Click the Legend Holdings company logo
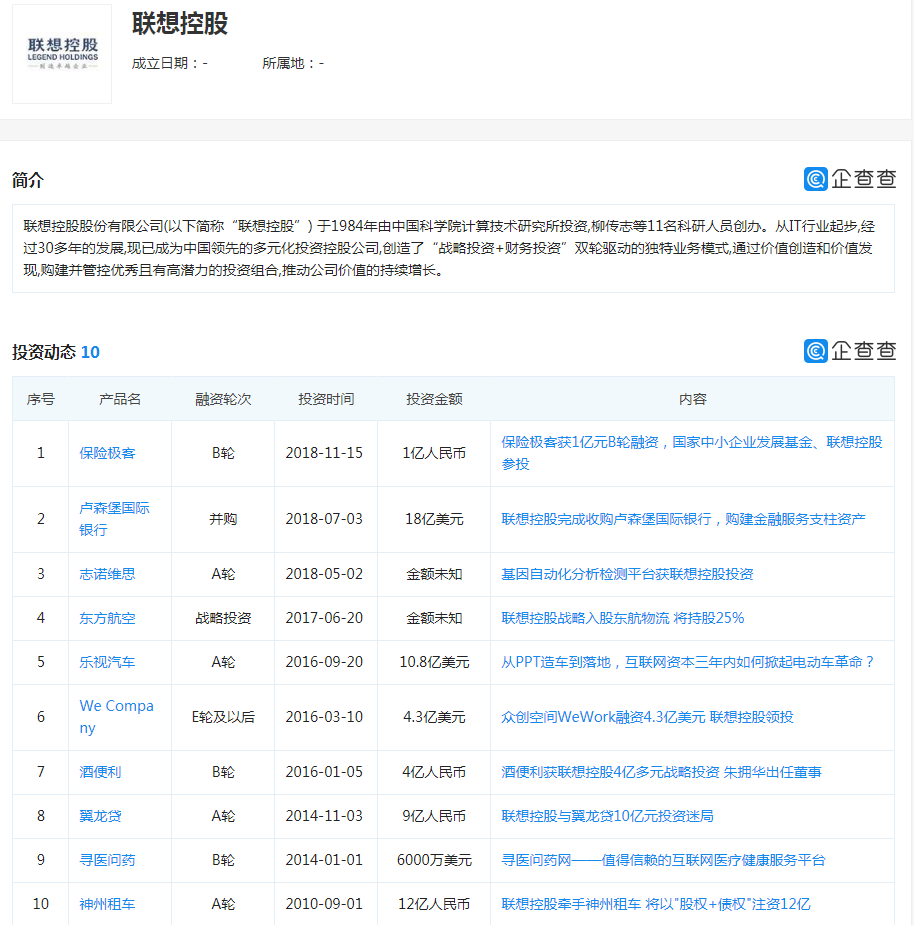The width and height of the screenshot is (914, 925). click(62, 54)
